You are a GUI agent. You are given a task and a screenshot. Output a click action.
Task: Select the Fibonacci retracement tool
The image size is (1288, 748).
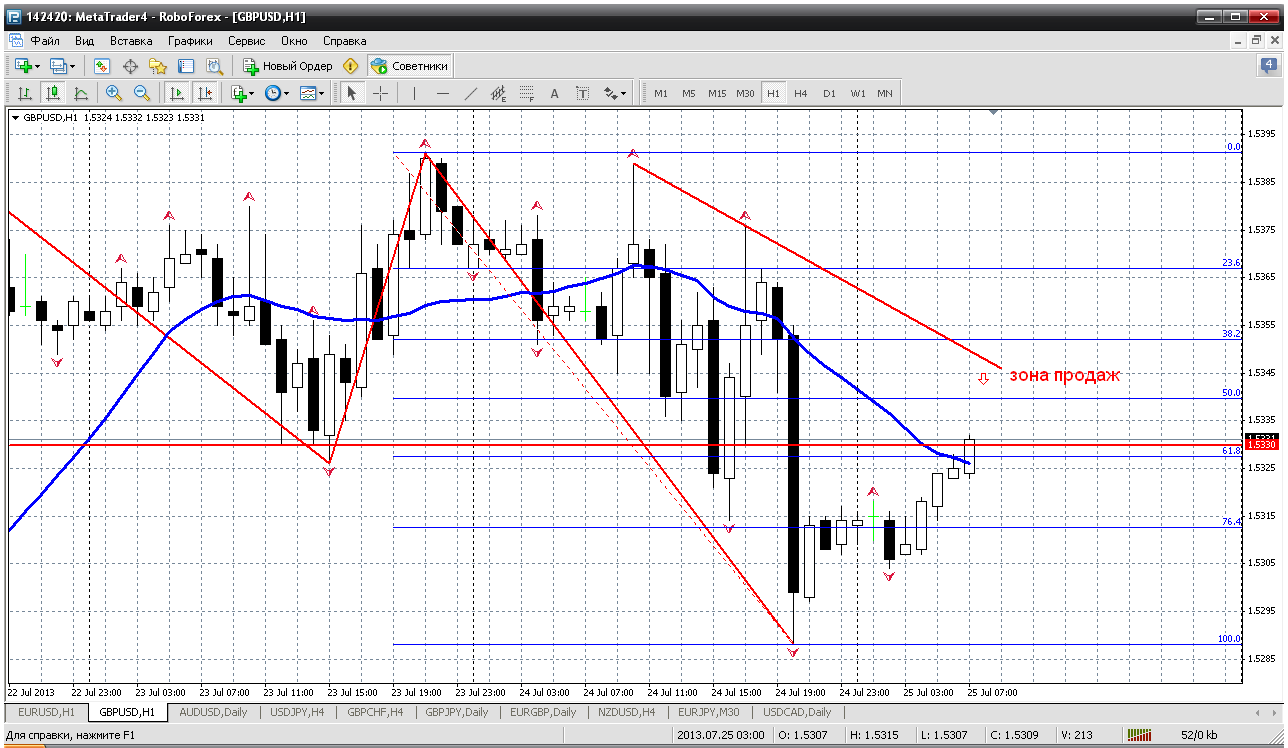(527, 93)
